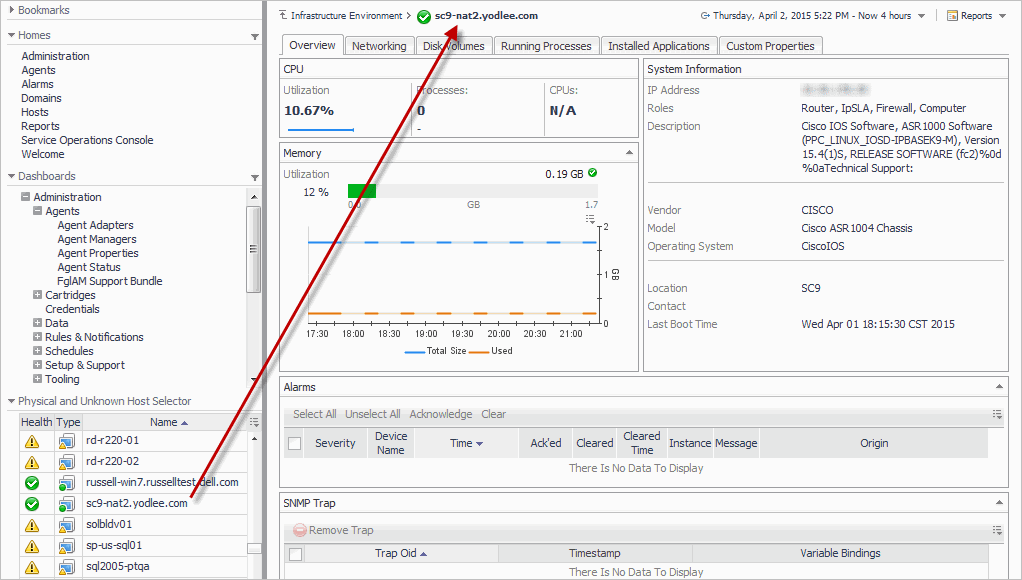This screenshot has height=580, width=1022.
Task: Open the Disk Volumes tab
Action: click(454, 46)
